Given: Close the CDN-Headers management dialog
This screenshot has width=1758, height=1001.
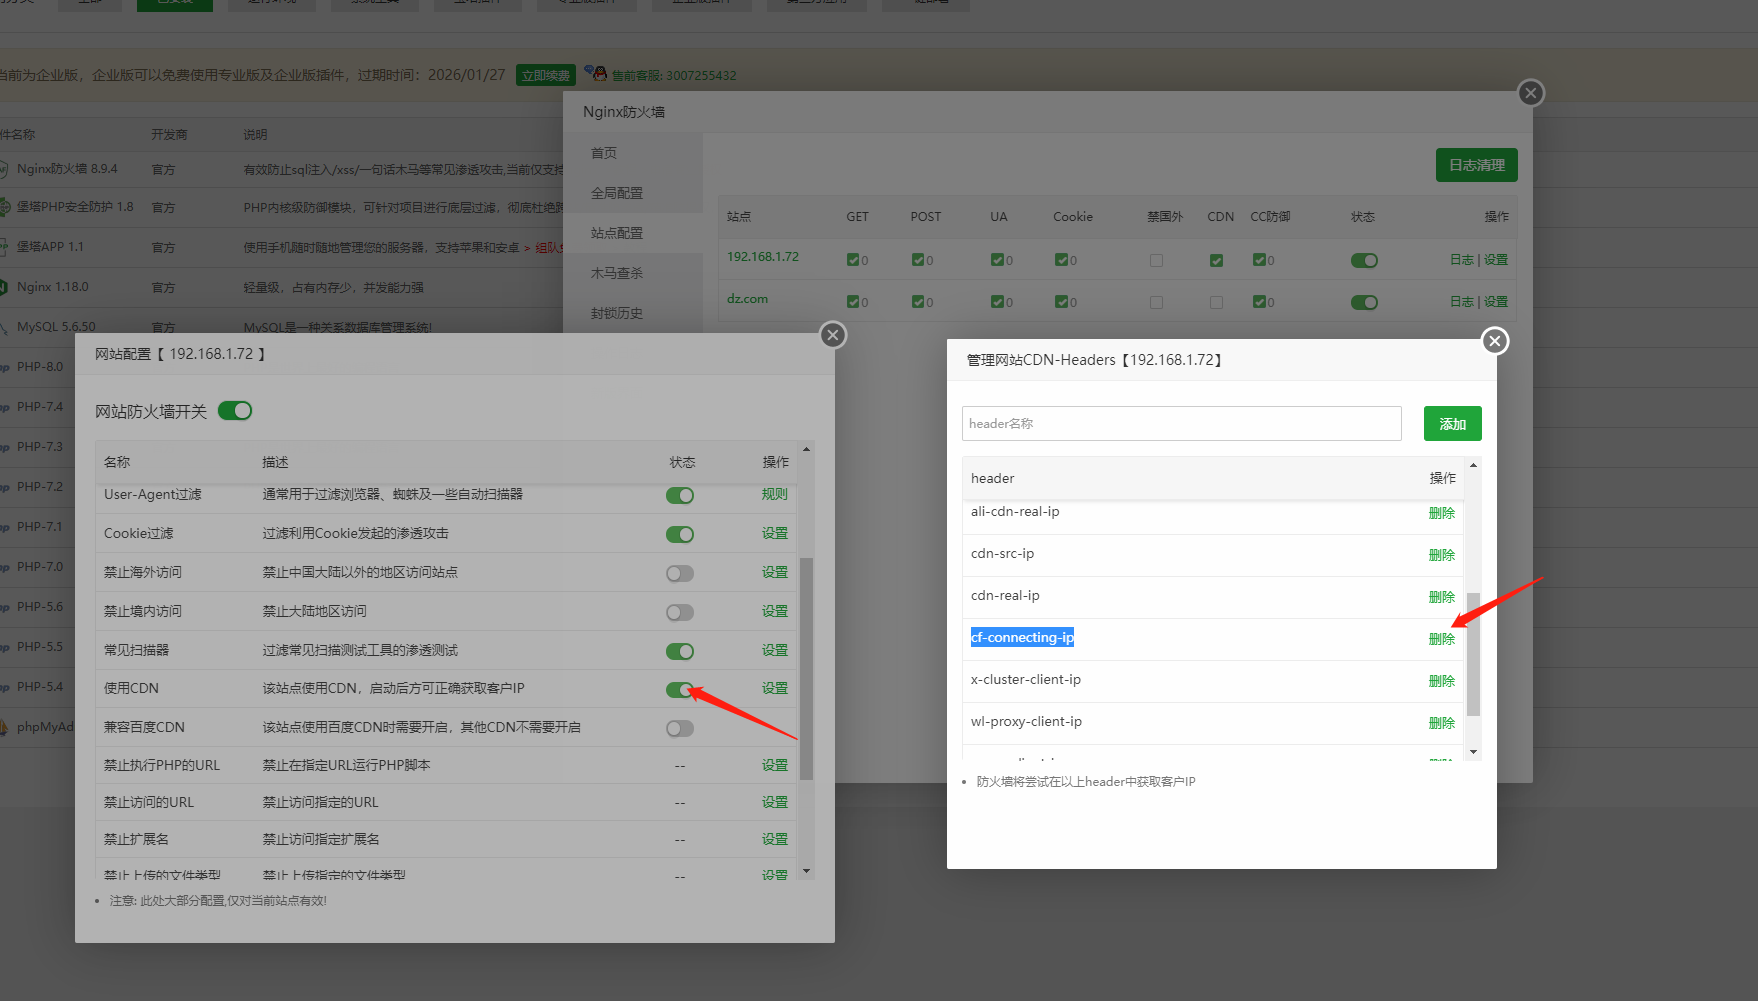Looking at the screenshot, I should [1494, 341].
